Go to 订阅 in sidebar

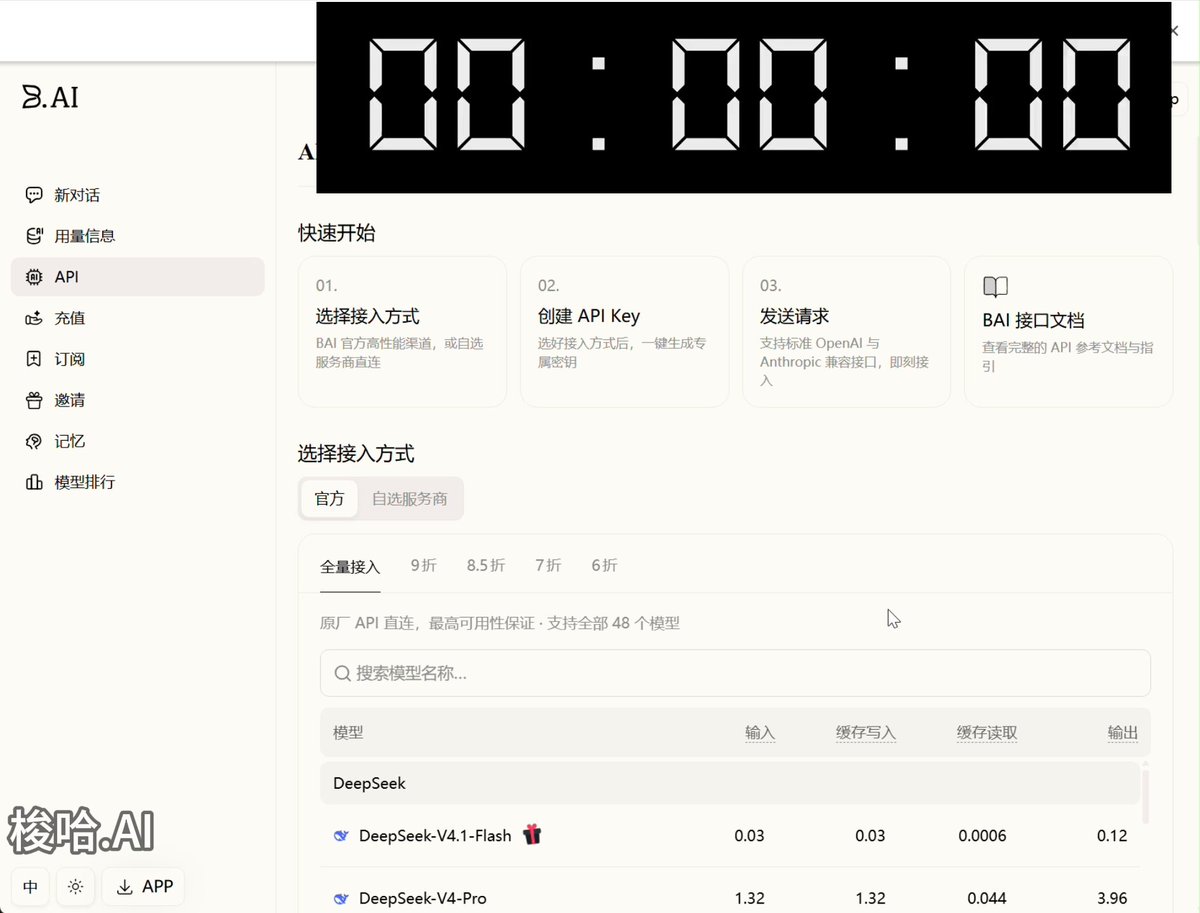(138, 359)
